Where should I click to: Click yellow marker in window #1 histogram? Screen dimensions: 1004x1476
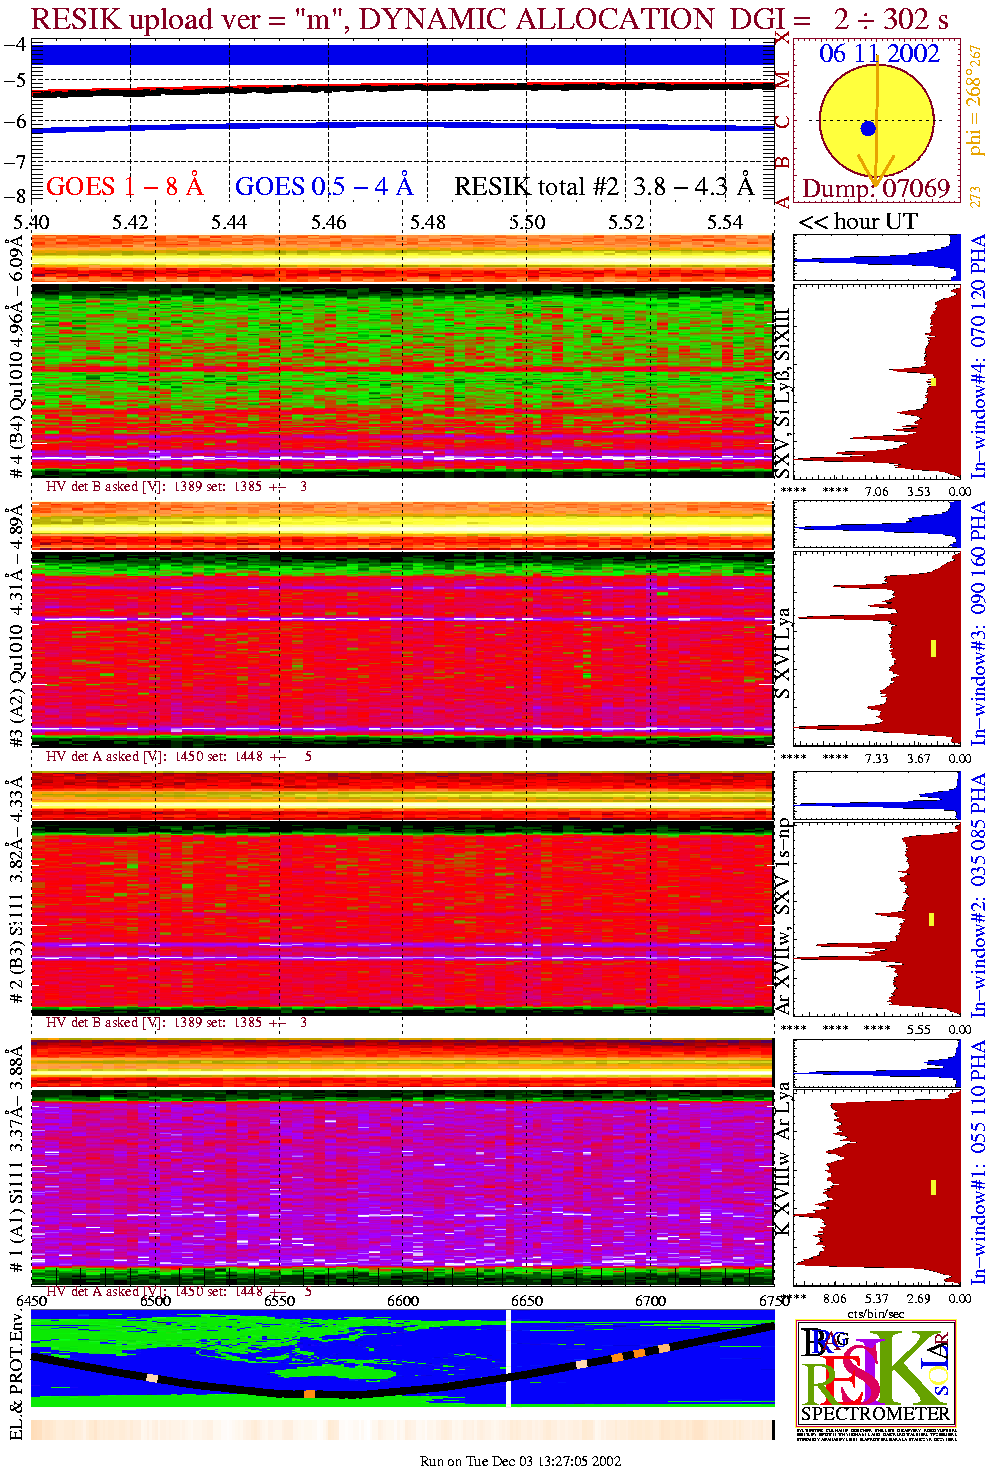click(x=933, y=1187)
